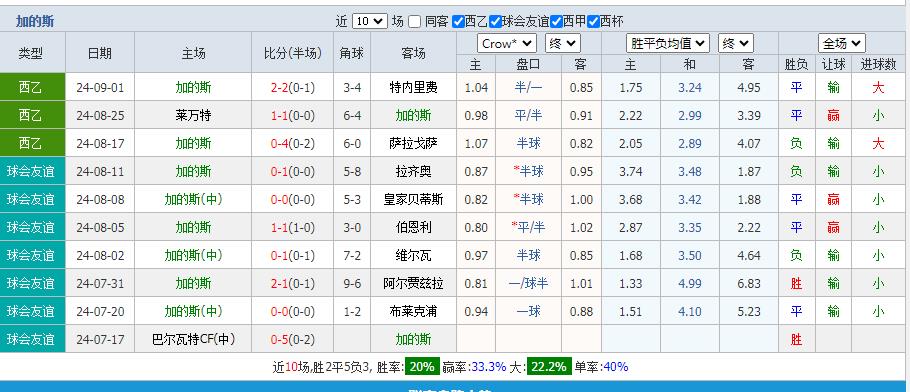Viewport: 910px width, 392px height.
Task: Click the 胜 result in the 阿尔赞兹拉 row
Action: [x=796, y=283]
